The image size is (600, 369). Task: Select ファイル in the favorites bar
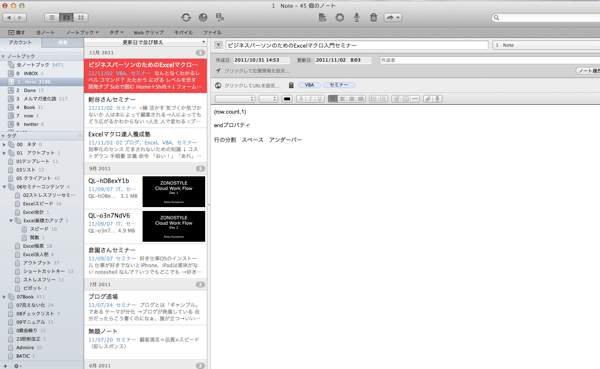[212, 33]
